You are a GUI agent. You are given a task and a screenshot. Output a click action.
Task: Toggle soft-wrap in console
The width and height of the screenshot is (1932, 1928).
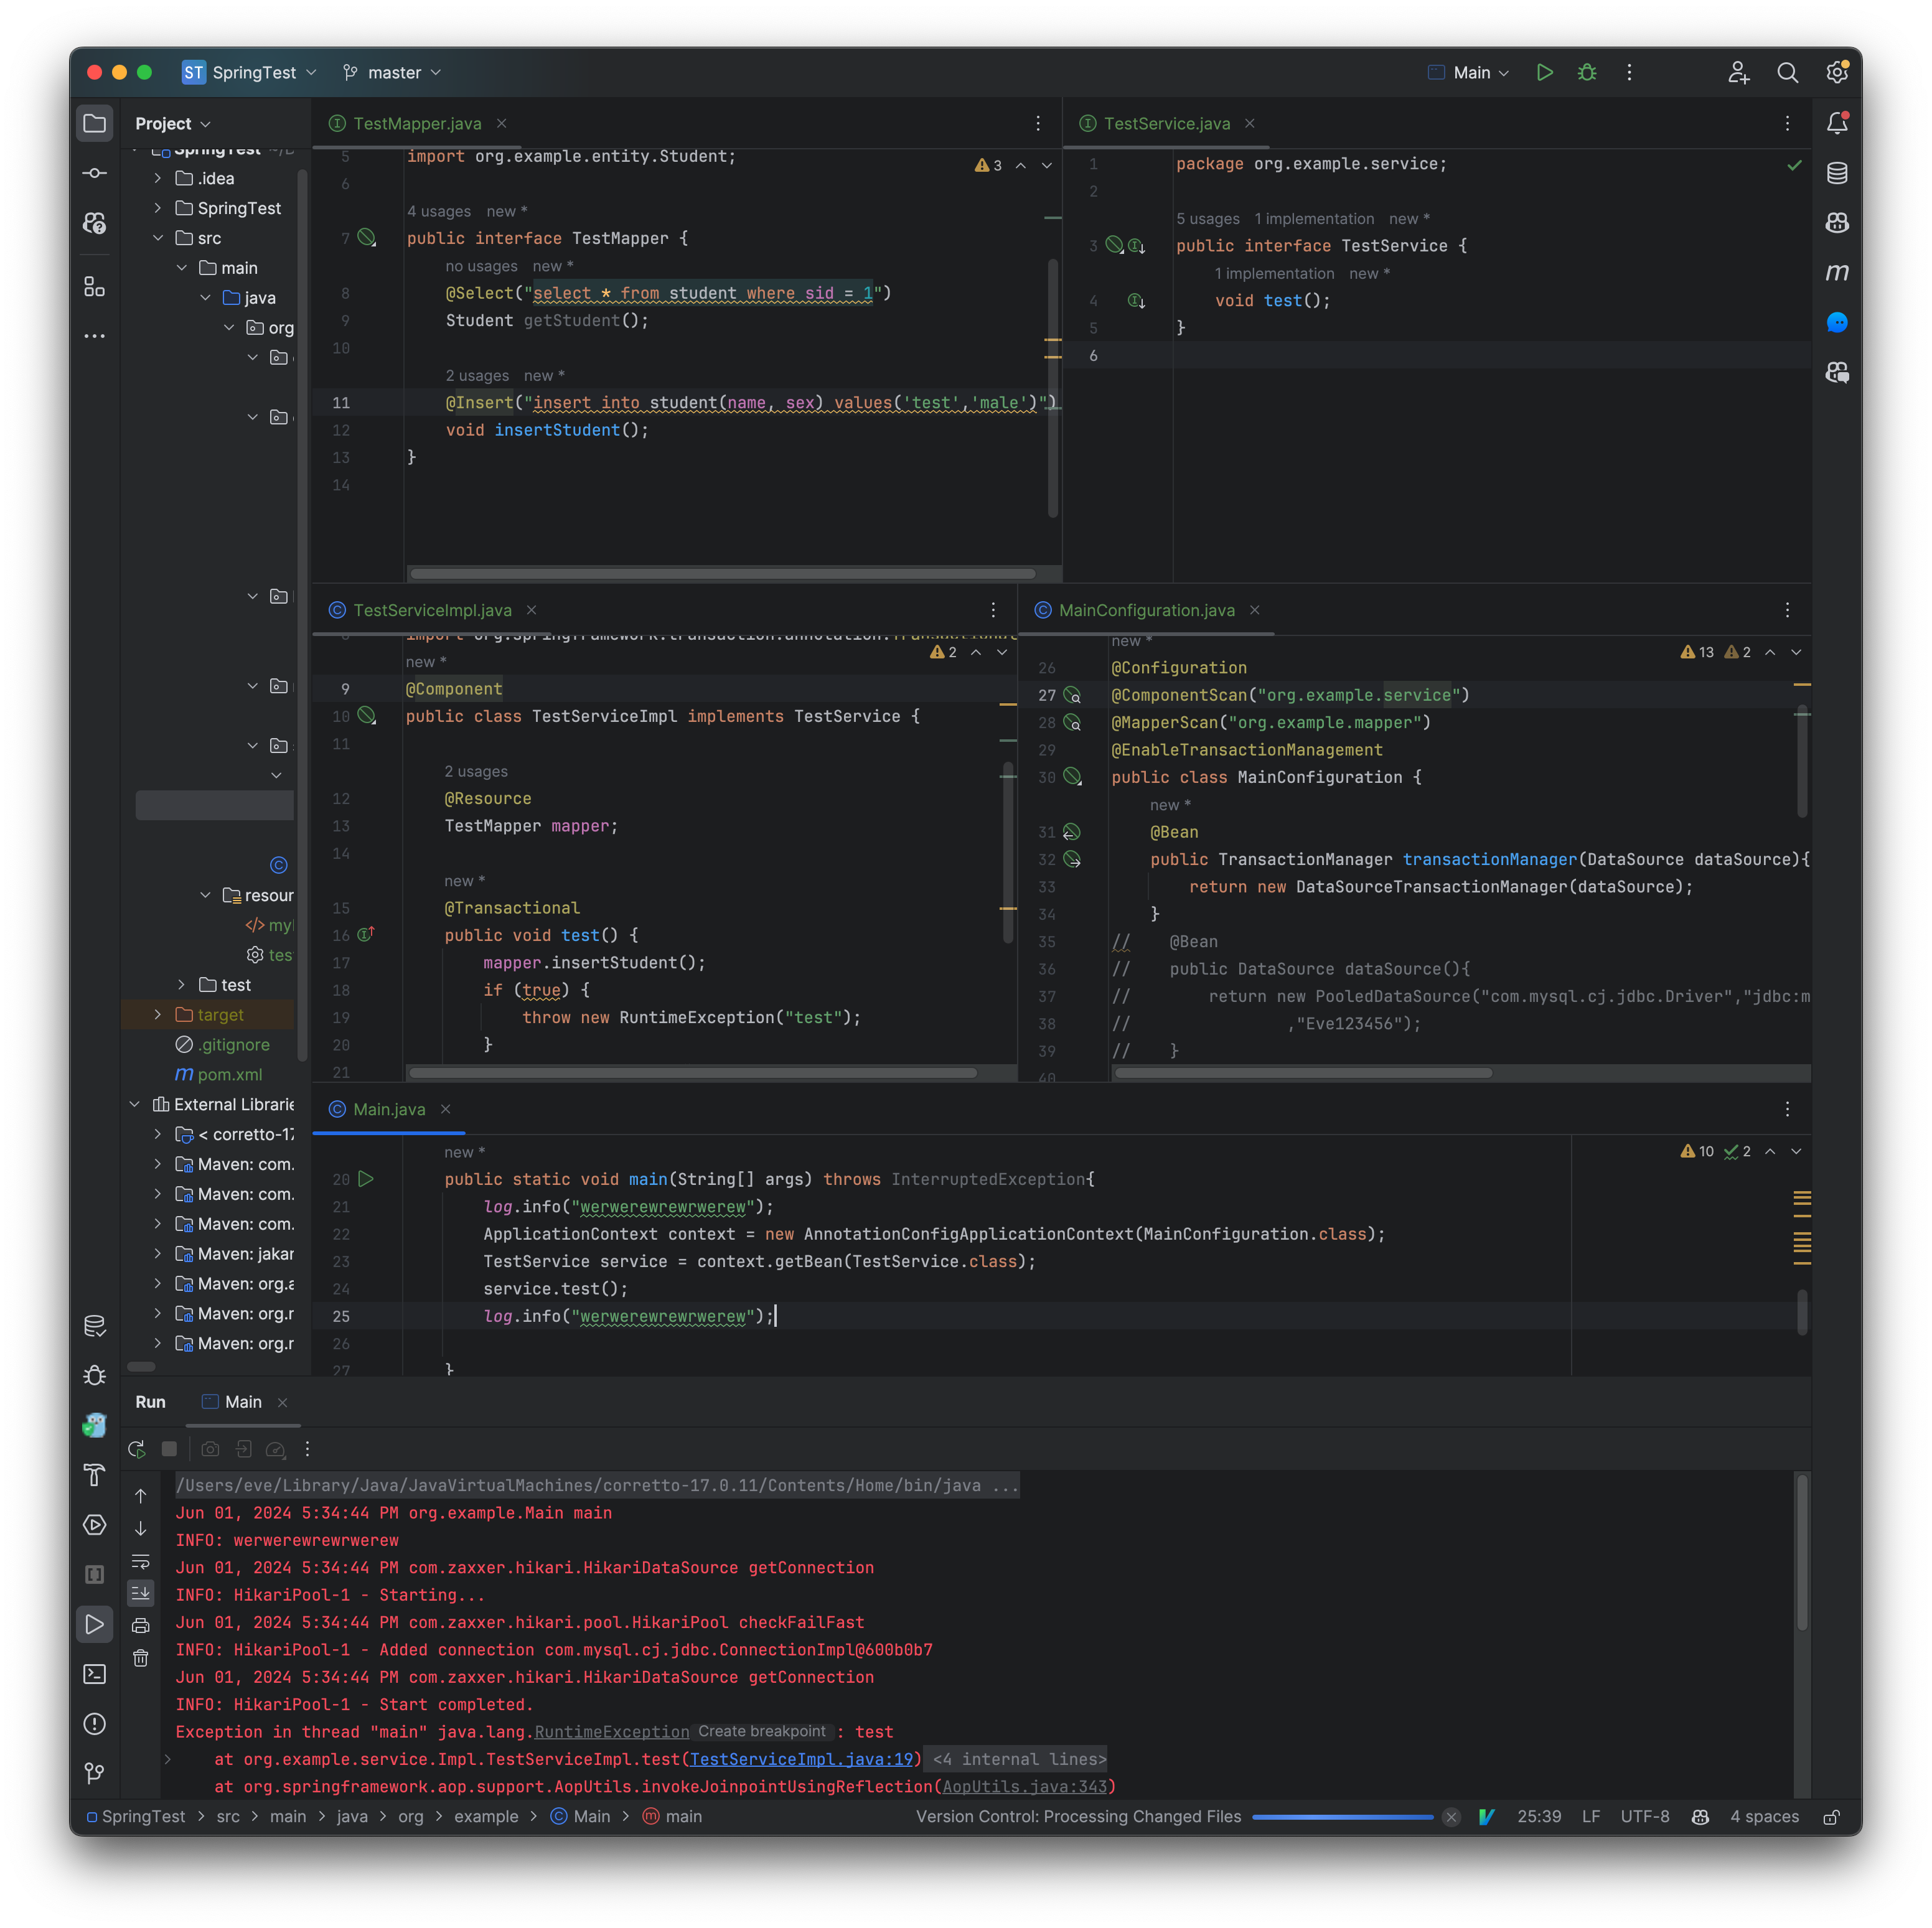[x=141, y=1561]
